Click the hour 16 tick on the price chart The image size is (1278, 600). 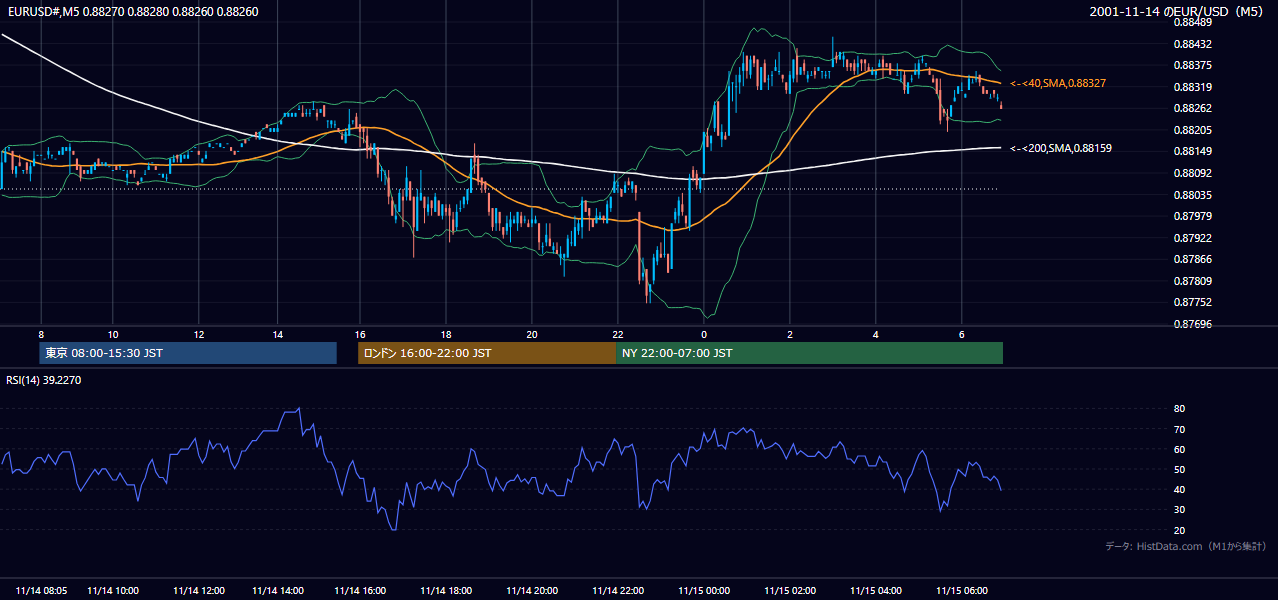coord(361,334)
